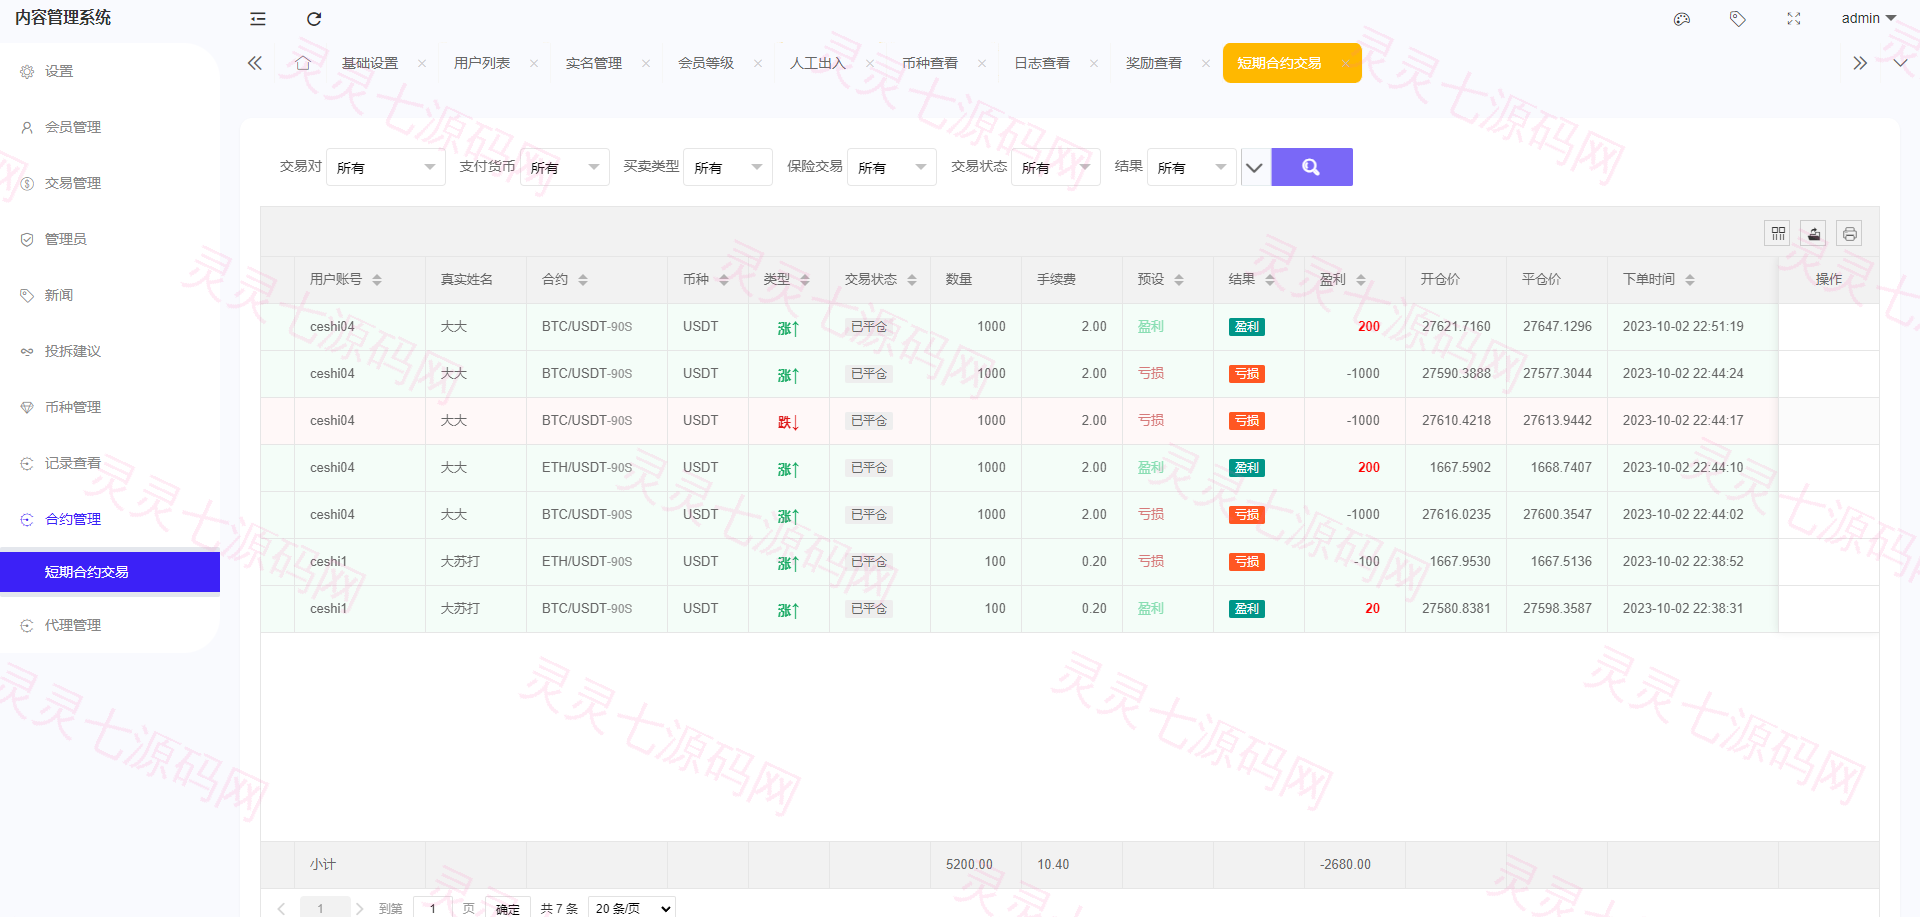Select 短期合约交易 sidebar item
Viewport: 1920px width, 917px height.
(110, 572)
